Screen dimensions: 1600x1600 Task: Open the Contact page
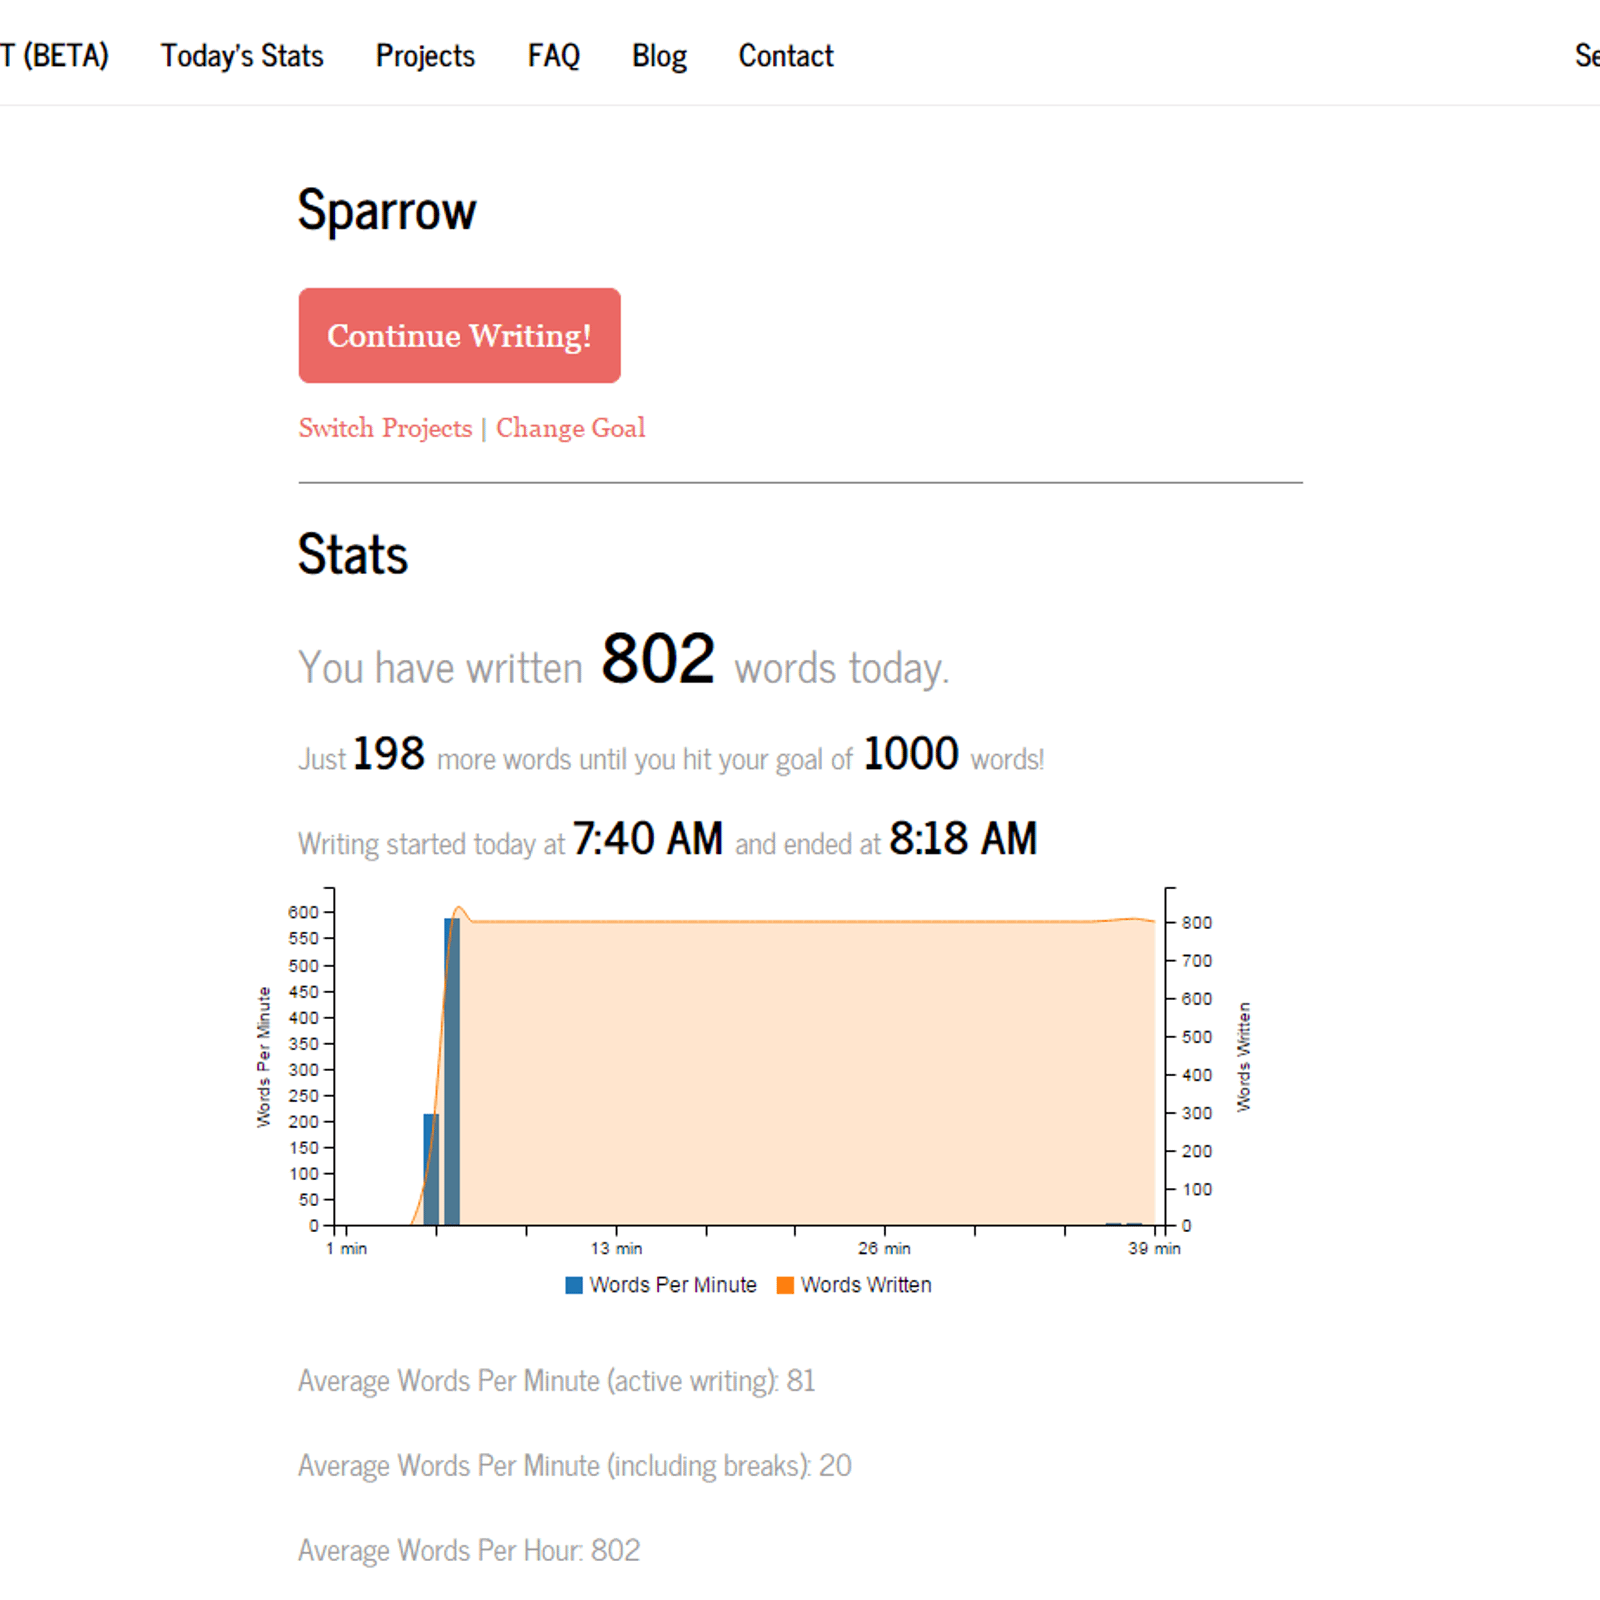tap(786, 56)
